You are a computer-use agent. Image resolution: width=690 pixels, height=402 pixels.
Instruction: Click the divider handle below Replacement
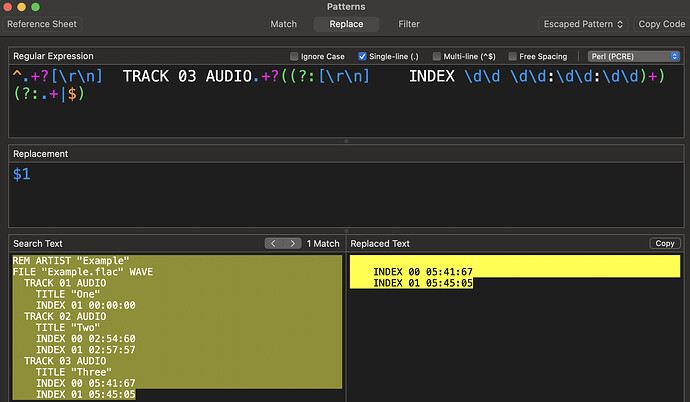pyautogui.click(x=346, y=231)
